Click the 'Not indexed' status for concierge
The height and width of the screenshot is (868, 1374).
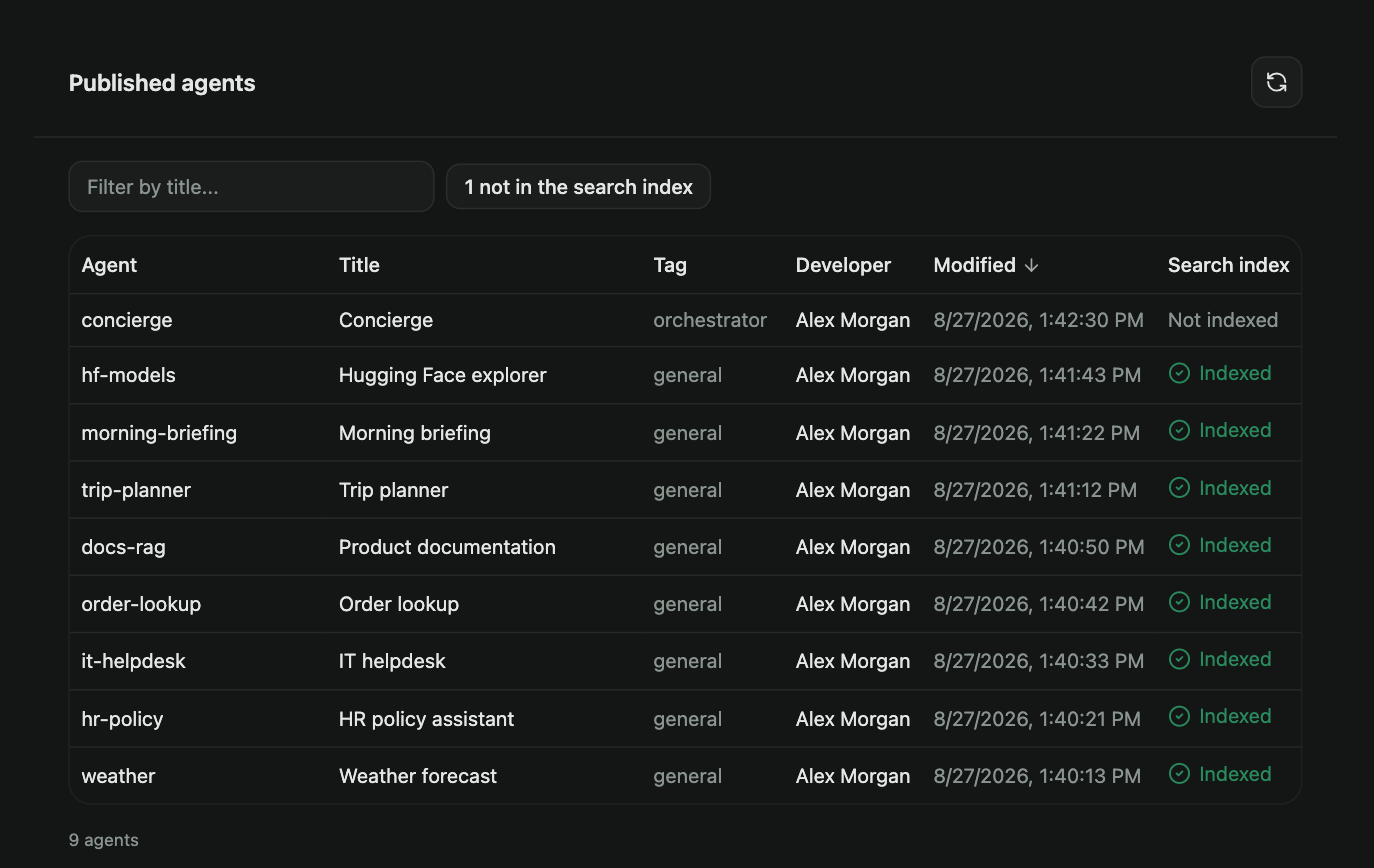(x=1223, y=320)
